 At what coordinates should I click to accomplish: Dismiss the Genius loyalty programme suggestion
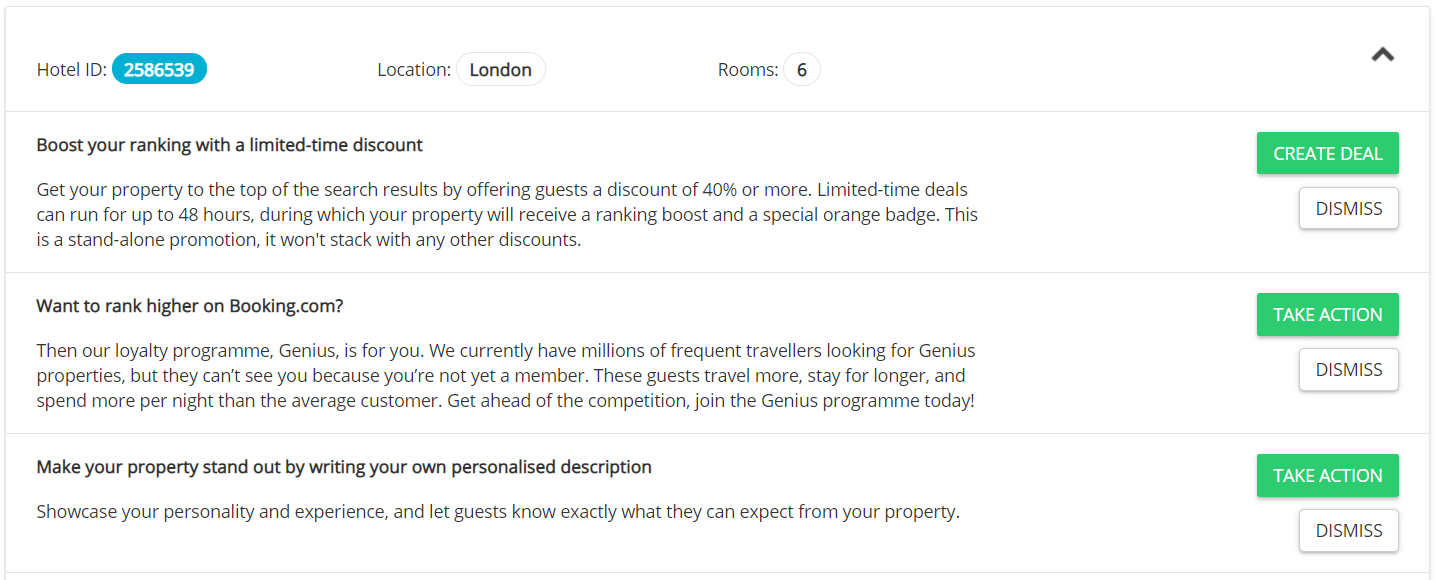[x=1348, y=370]
